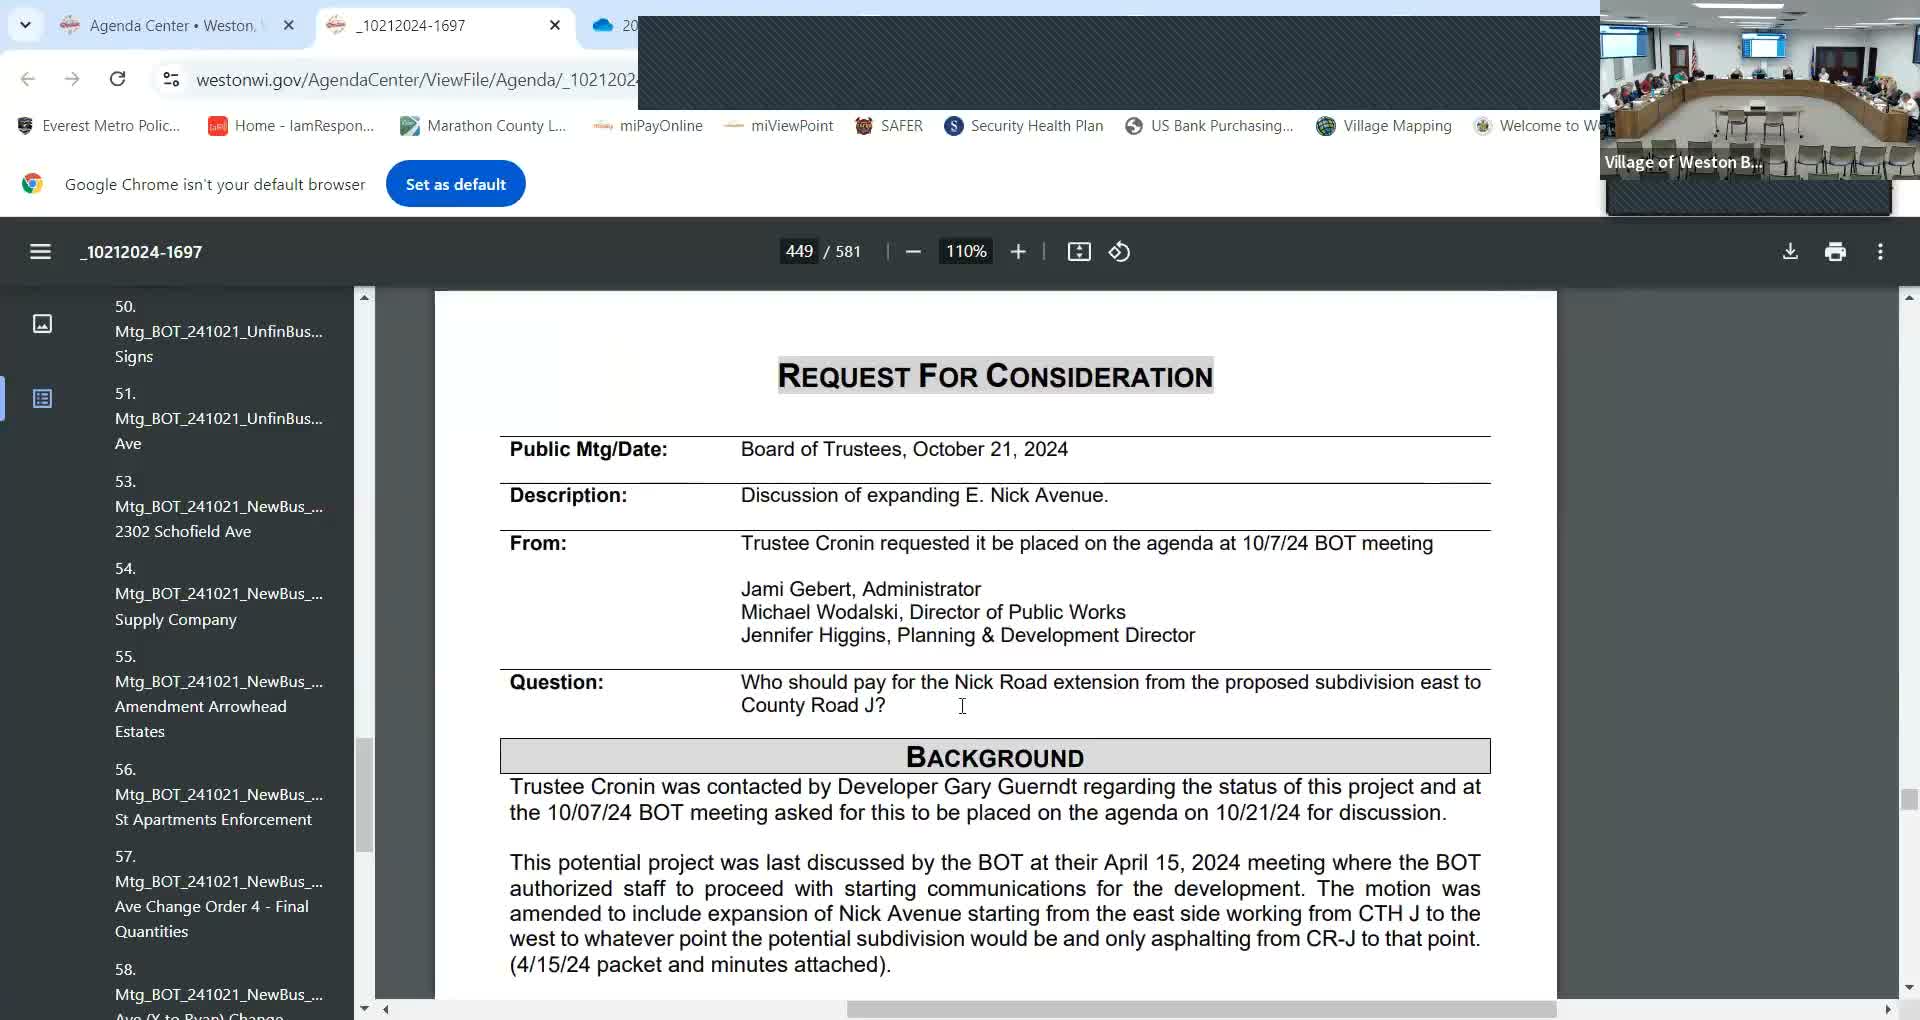1920x1020 pixels.
Task: Switch to Agenda Center Weston tab
Action: click(180, 25)
